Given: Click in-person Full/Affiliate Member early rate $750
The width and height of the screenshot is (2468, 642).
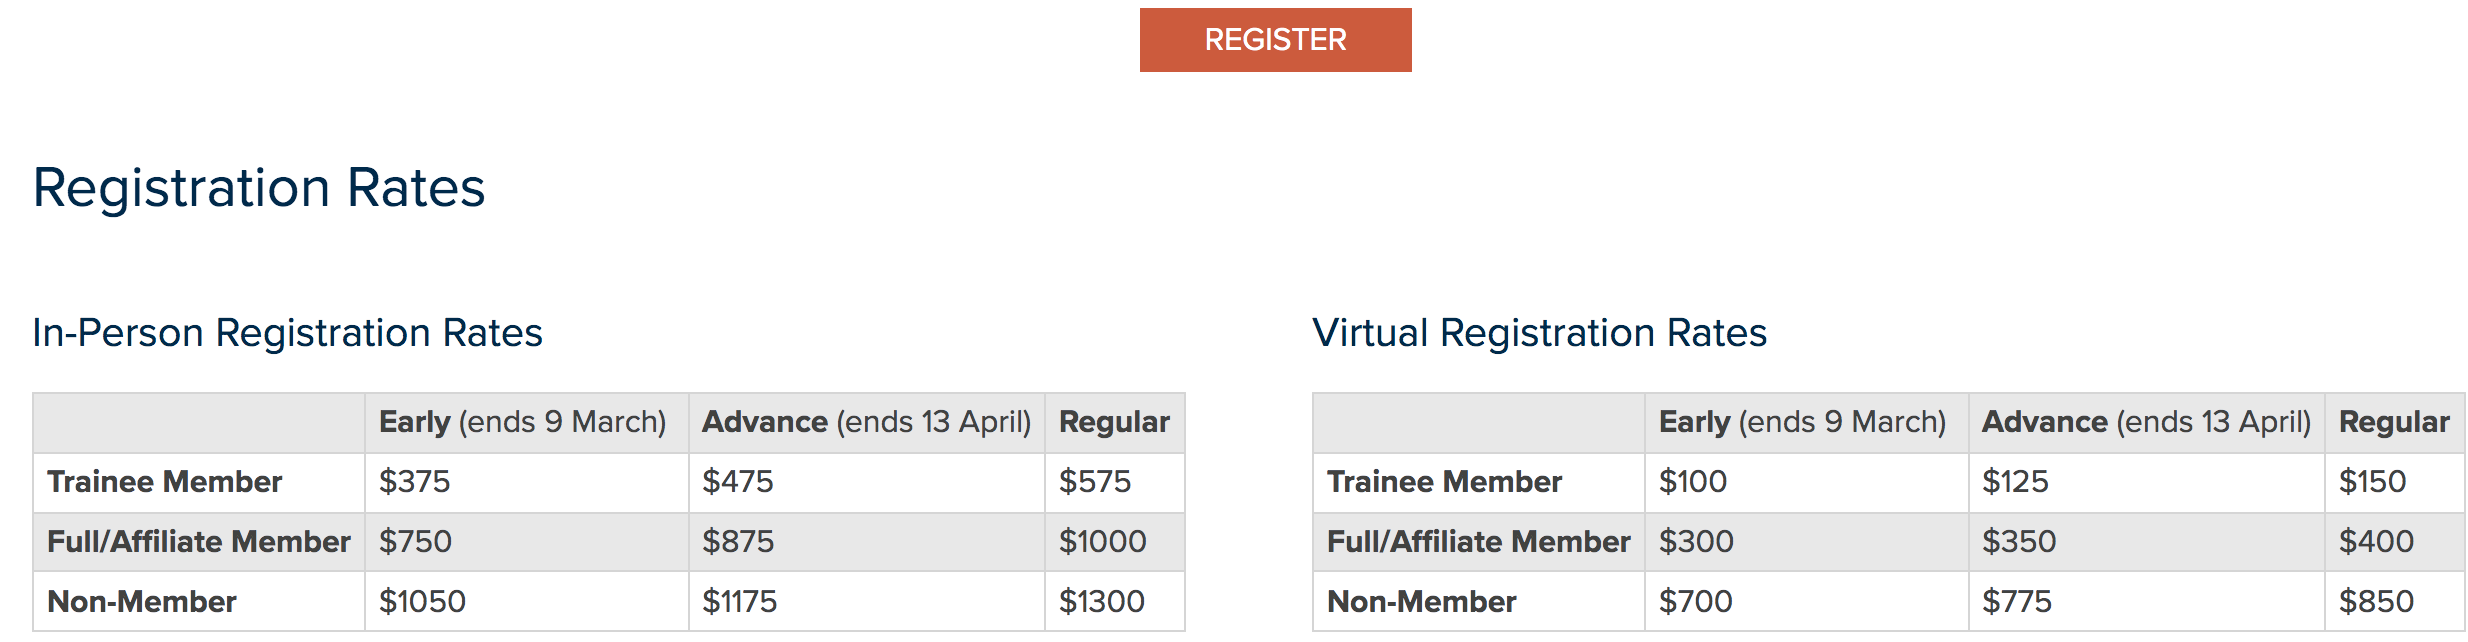Looking at the screenshot, I should point(415,542).
